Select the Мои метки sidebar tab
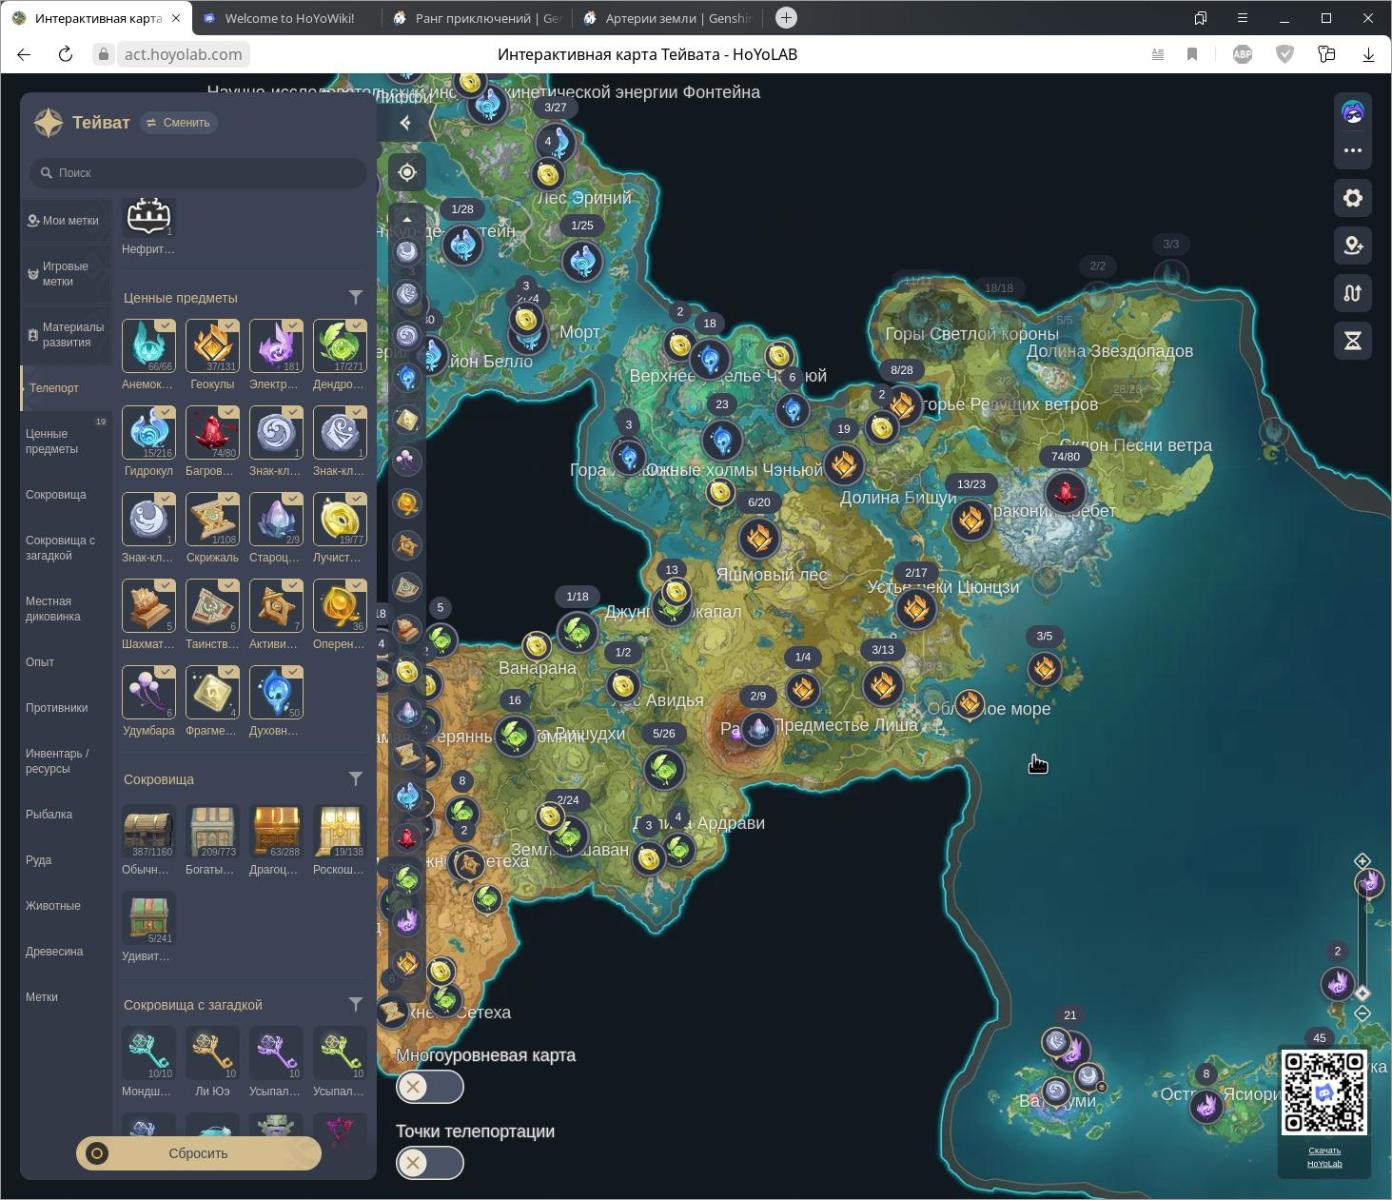 [x=66, y=221]
